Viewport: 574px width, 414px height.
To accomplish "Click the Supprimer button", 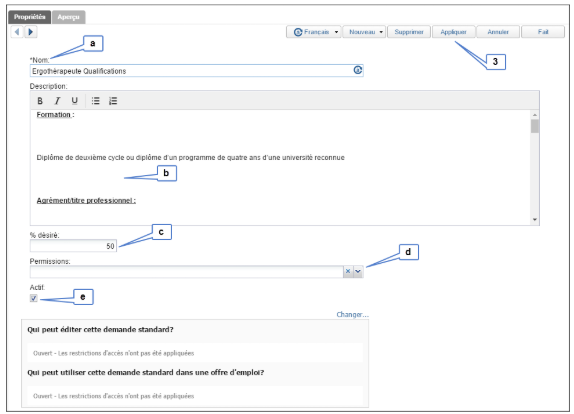I will [409, 32].
